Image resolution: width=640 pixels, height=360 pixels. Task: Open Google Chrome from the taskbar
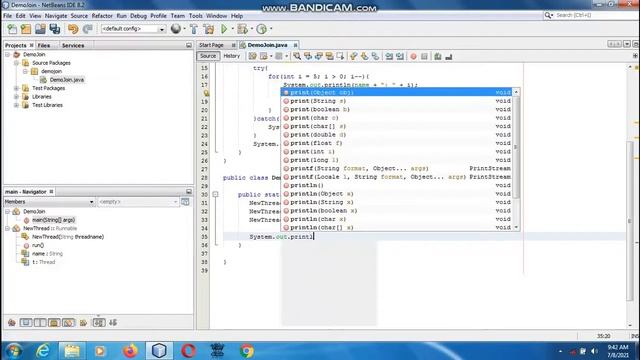tap(247, 351)
